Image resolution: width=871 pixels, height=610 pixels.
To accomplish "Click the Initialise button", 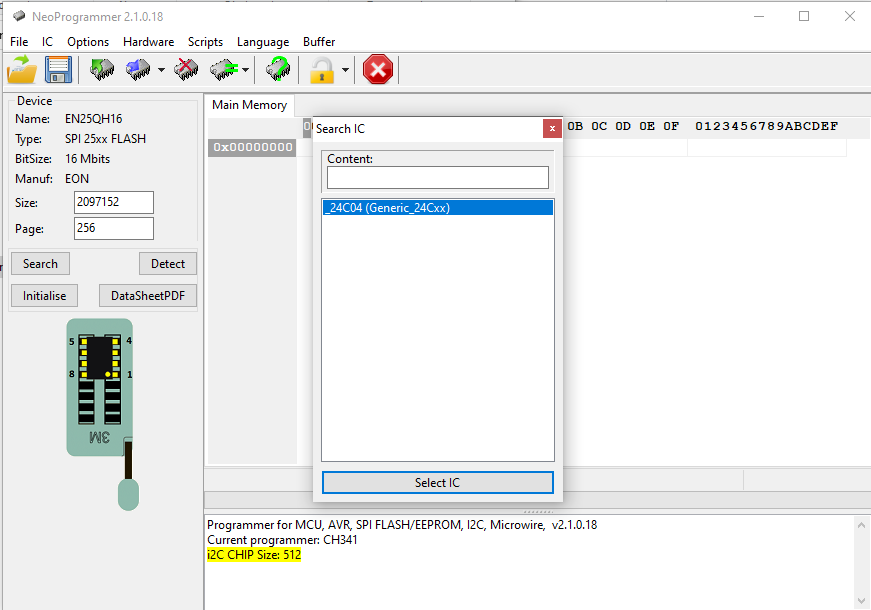I will (x=44, y=296).
